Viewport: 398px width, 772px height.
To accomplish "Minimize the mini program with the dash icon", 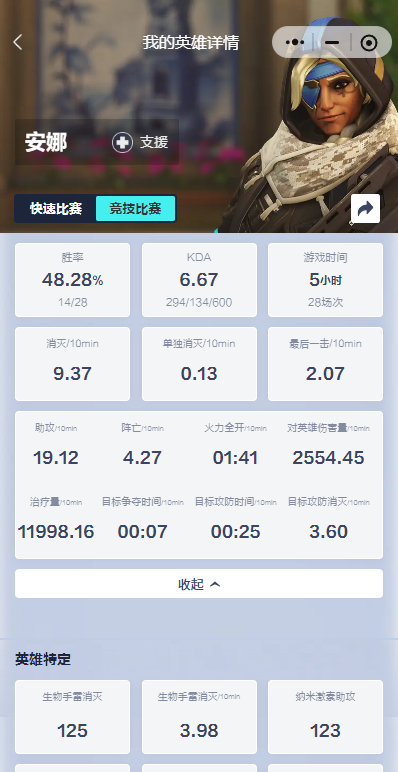I will [x=332, y=43].
